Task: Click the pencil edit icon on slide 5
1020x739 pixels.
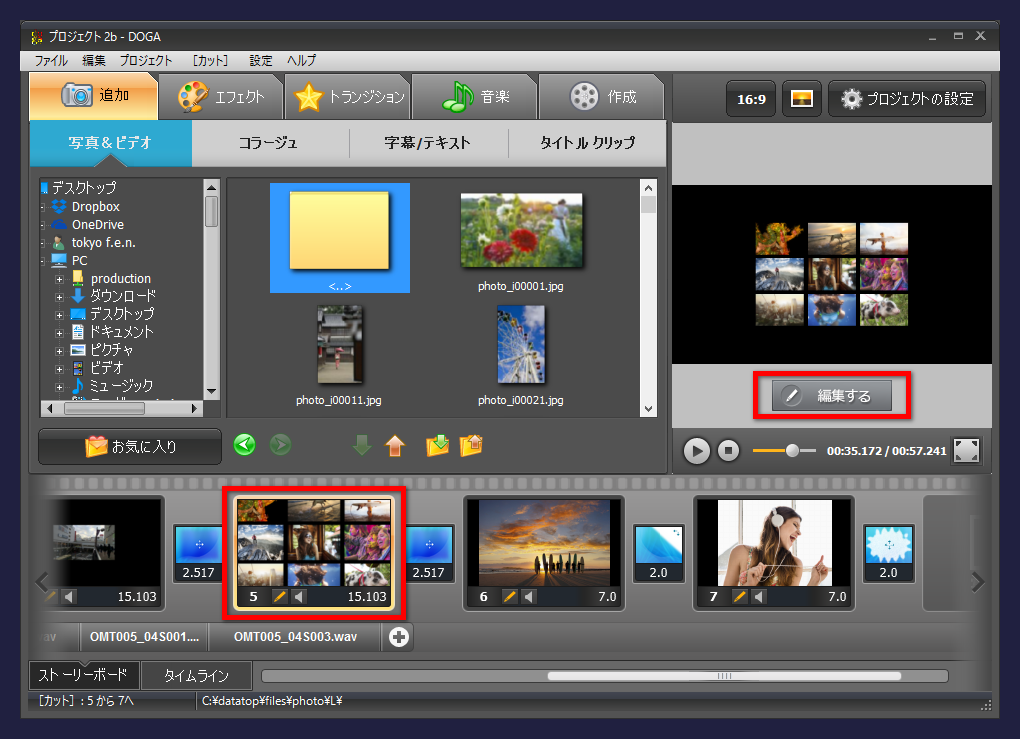Action: 280,597
